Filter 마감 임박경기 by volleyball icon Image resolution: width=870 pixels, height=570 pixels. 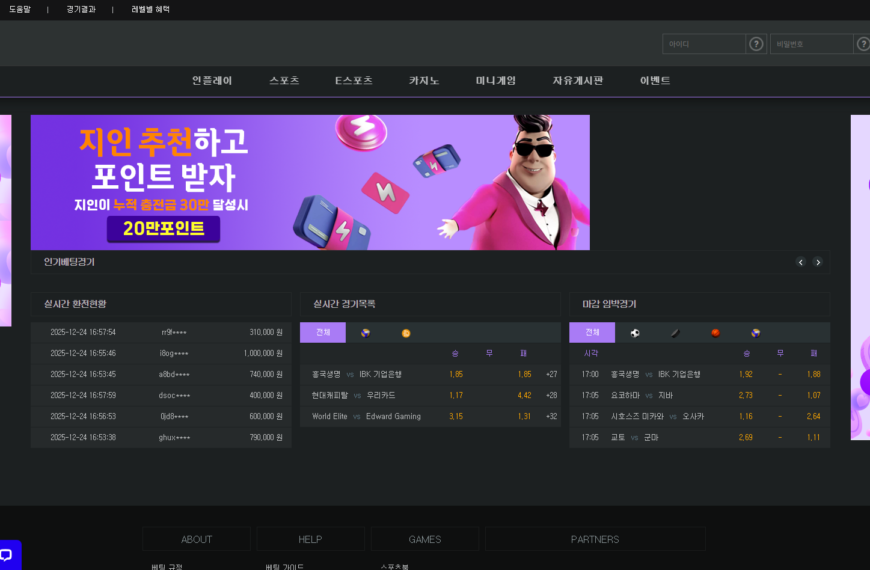pyautogui.click(x=756, y=333)
